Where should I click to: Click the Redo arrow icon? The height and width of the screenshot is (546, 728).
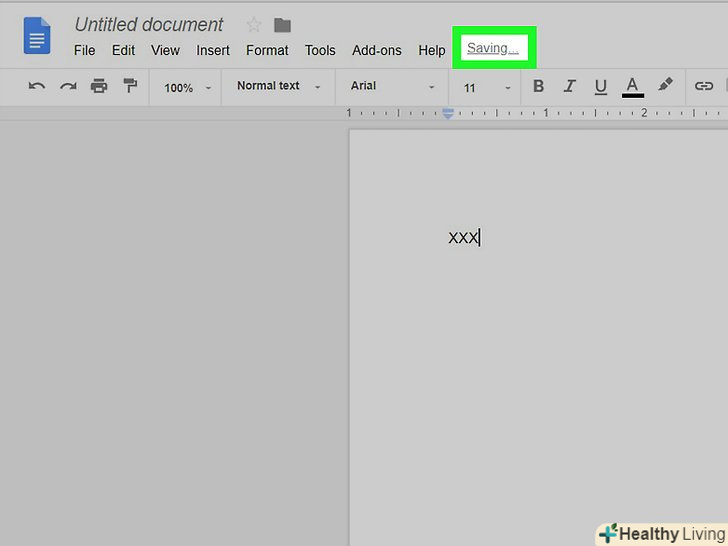pyautogui.click(x=68, y=86)
